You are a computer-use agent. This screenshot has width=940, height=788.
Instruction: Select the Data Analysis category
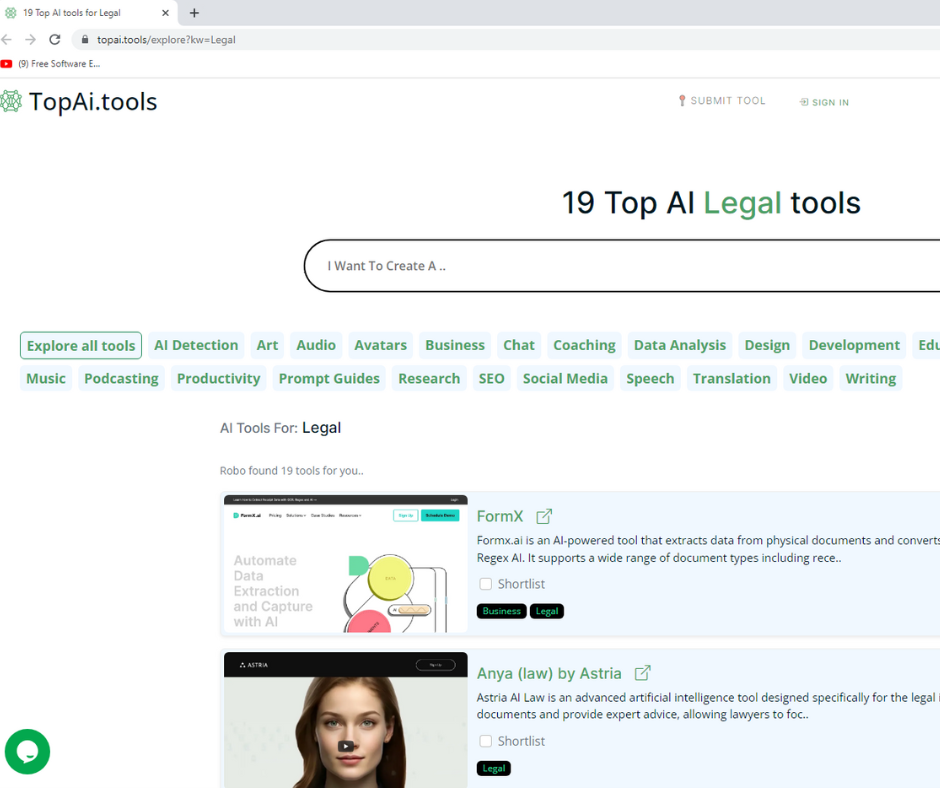pos(680,345)
